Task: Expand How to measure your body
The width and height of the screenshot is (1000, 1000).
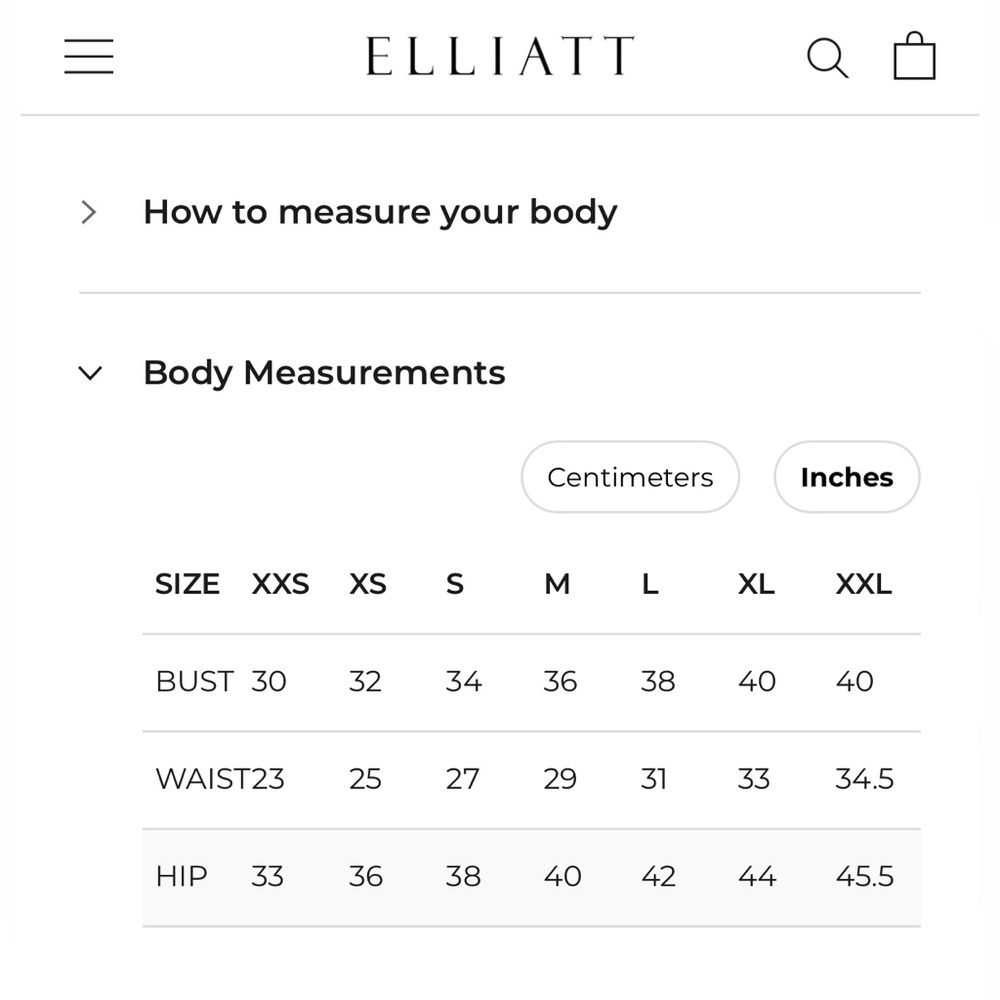Action: 380,212
